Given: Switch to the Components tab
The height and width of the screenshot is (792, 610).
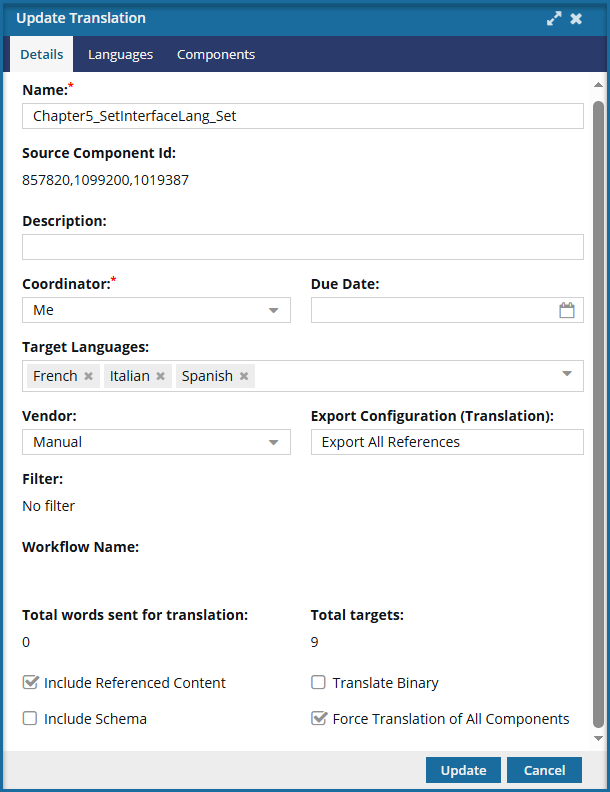Looking at the screenshot, I should point(216,55).
